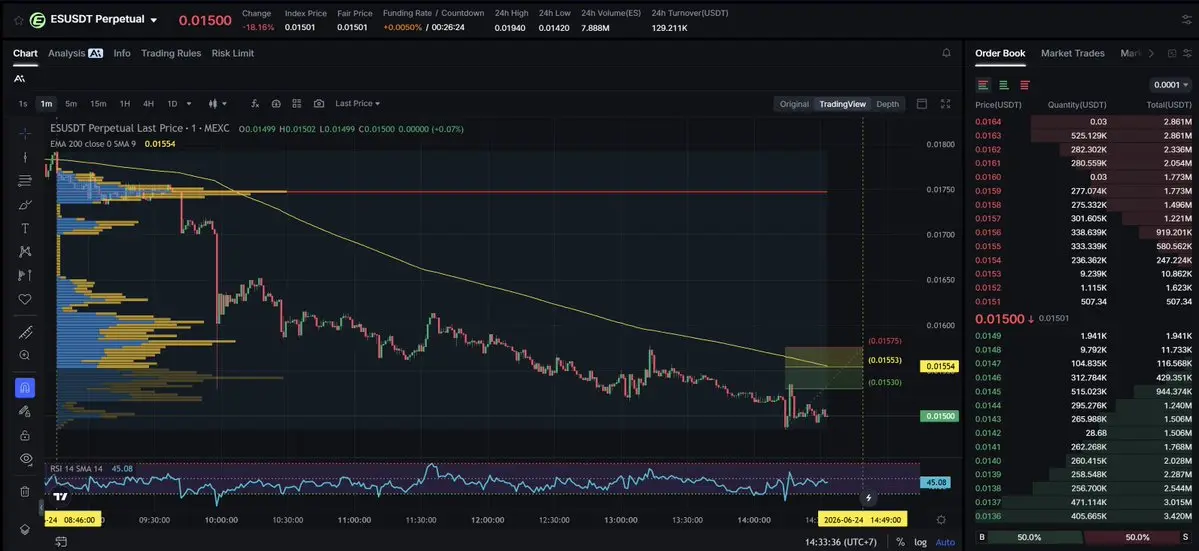Select the 1H timeframe
Viewport: 1199px width, 551px height.
pos(125,104)
